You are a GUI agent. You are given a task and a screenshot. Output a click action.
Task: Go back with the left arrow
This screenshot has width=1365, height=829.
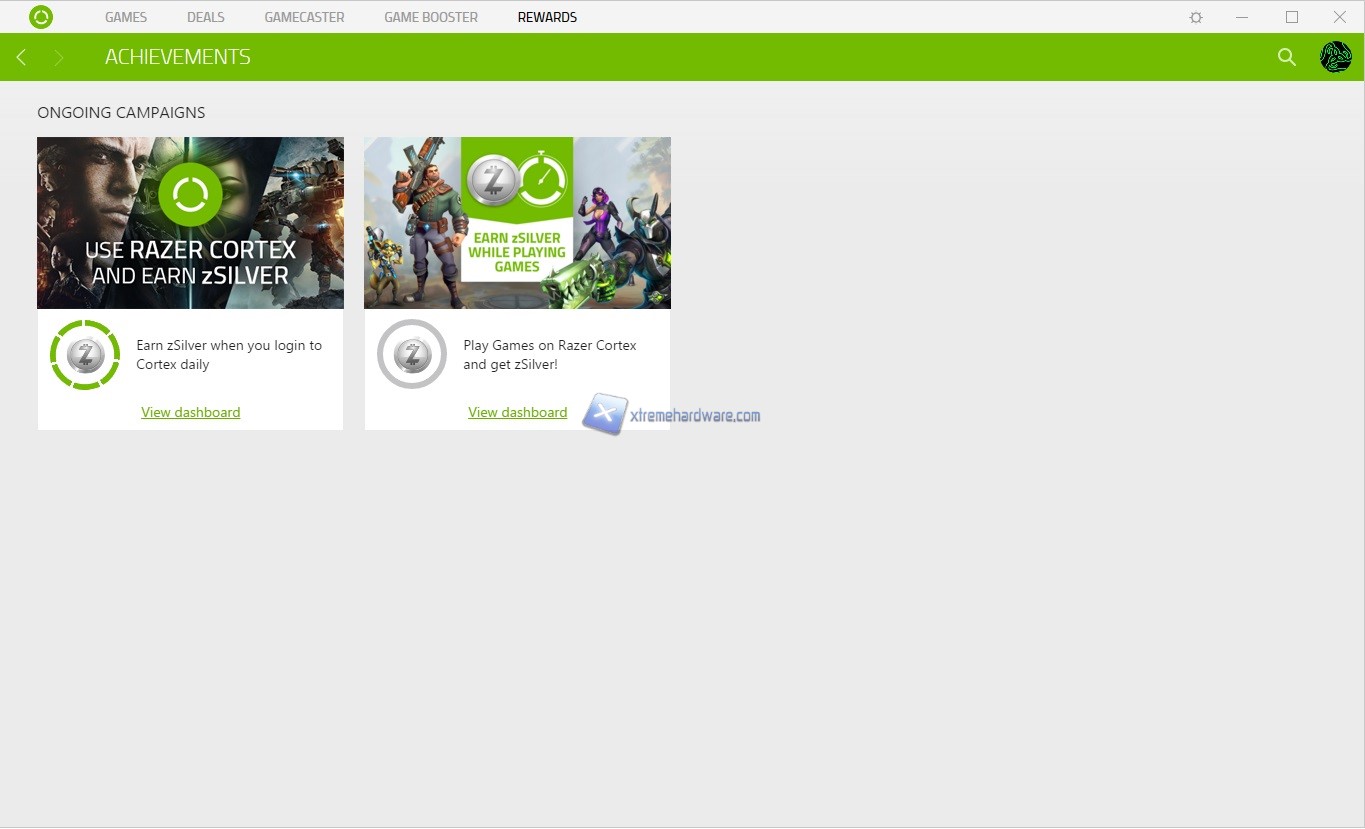(21, 58)
